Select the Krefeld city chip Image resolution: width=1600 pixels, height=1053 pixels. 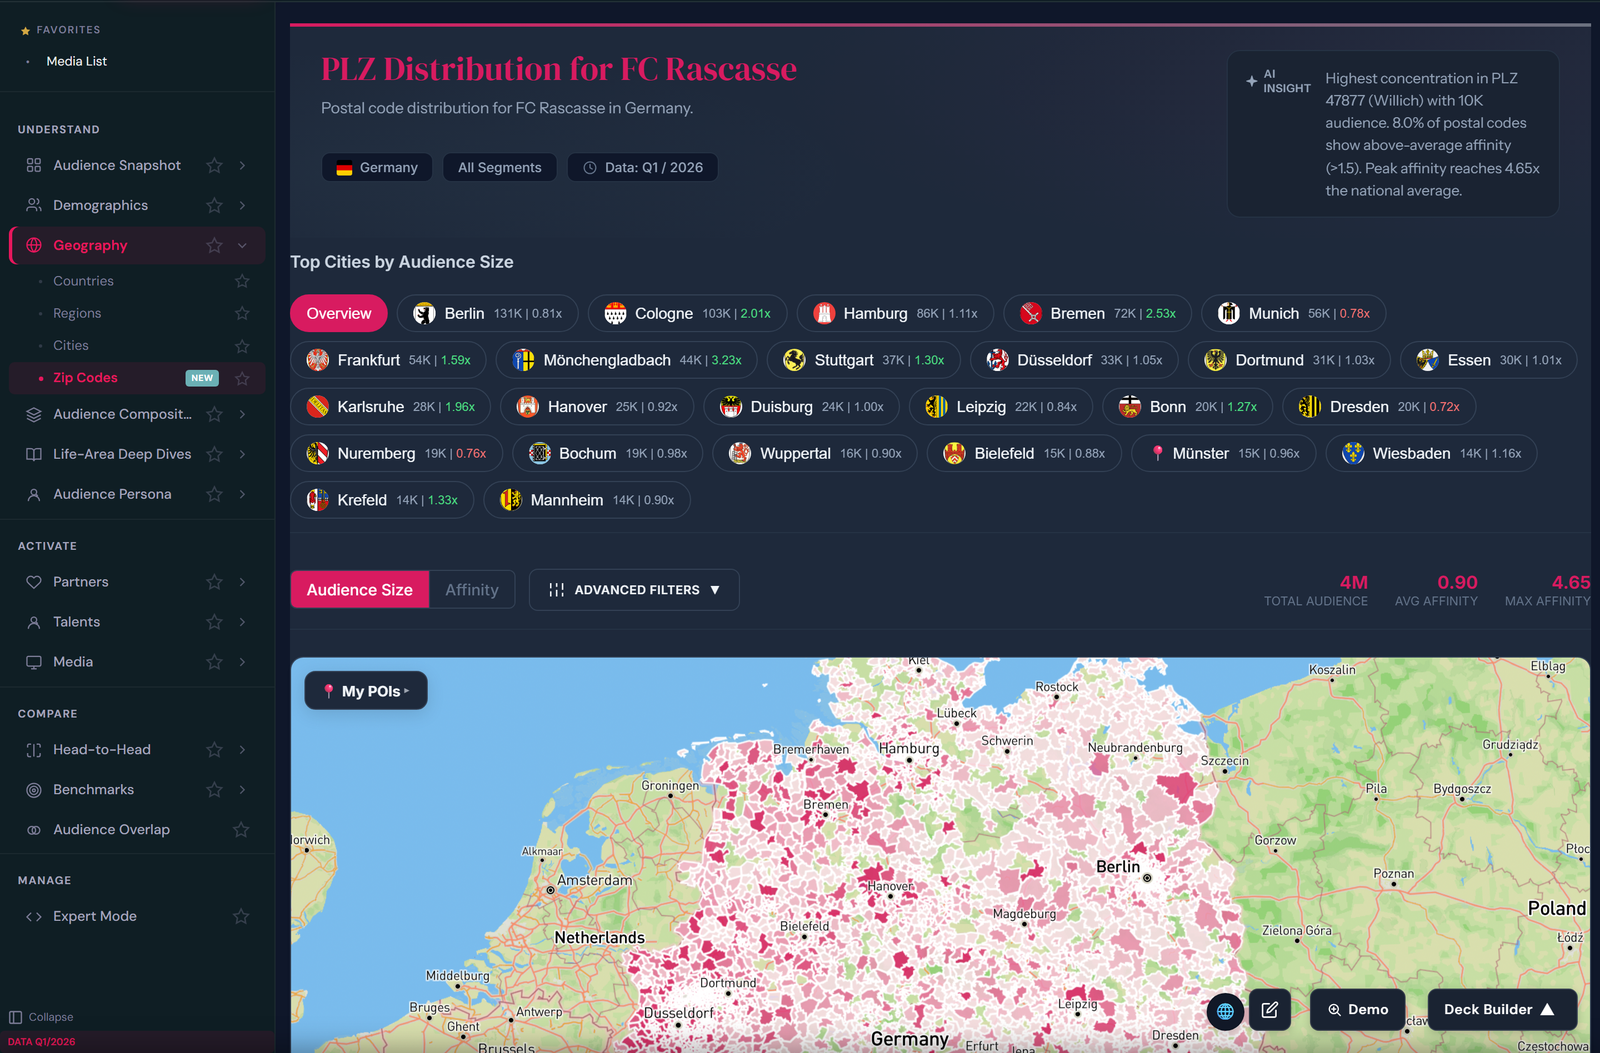[x=382, y=500]
